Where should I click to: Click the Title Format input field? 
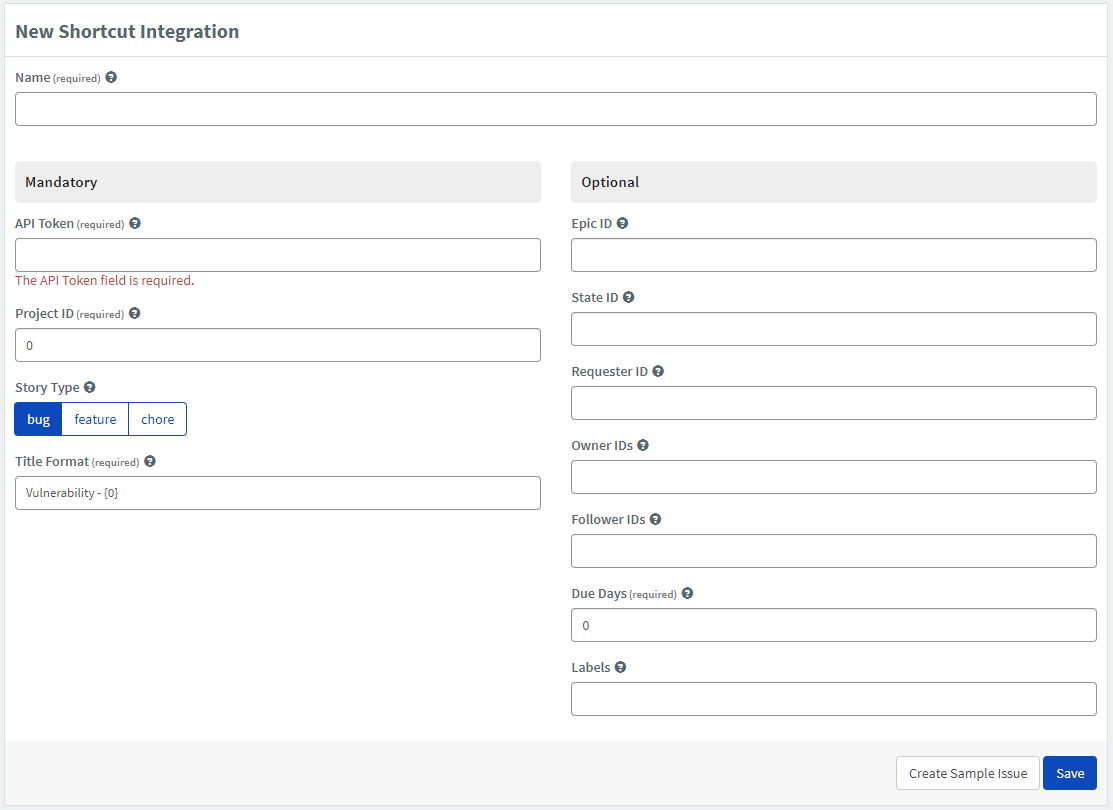point(278,493)
